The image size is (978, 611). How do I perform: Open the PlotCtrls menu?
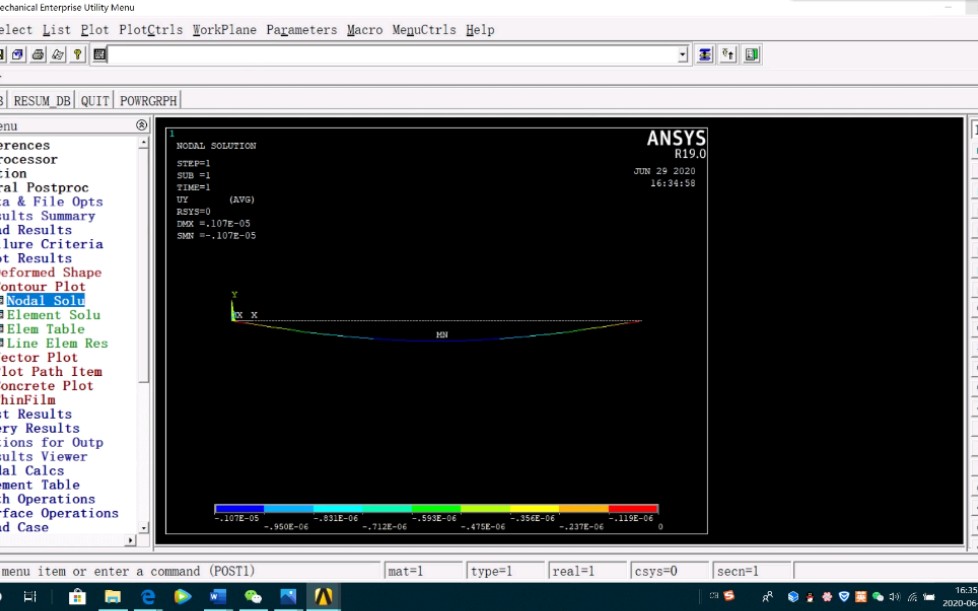tap(151, 30)
